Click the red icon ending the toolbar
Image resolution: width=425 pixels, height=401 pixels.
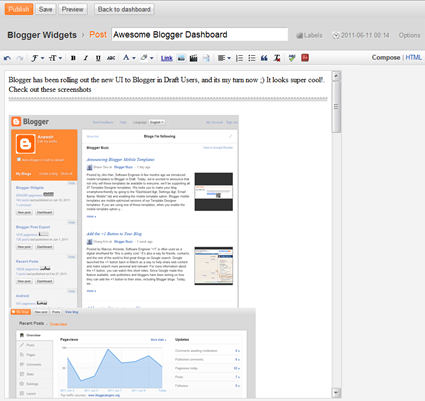coord(305,58)
